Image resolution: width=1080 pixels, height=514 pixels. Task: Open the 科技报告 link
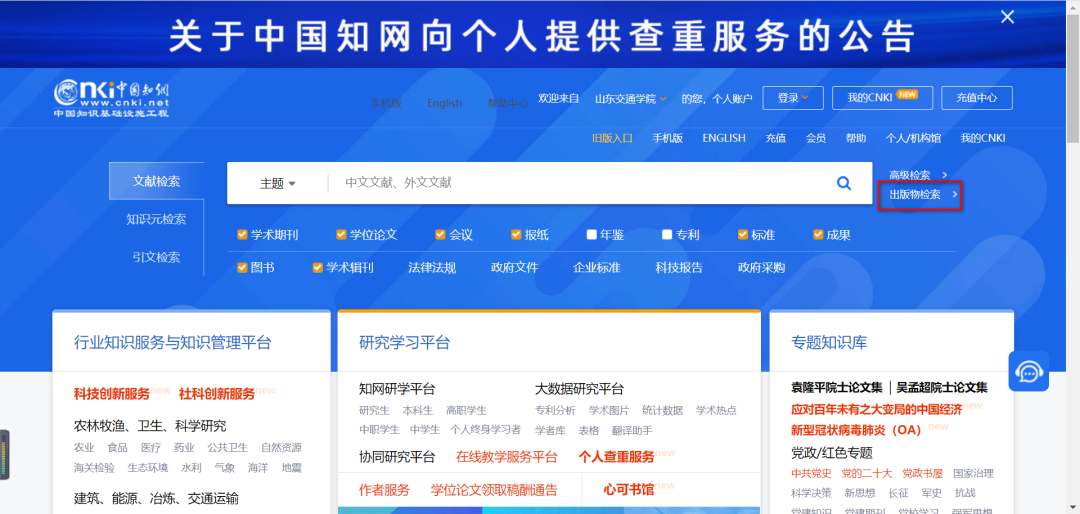679,267
